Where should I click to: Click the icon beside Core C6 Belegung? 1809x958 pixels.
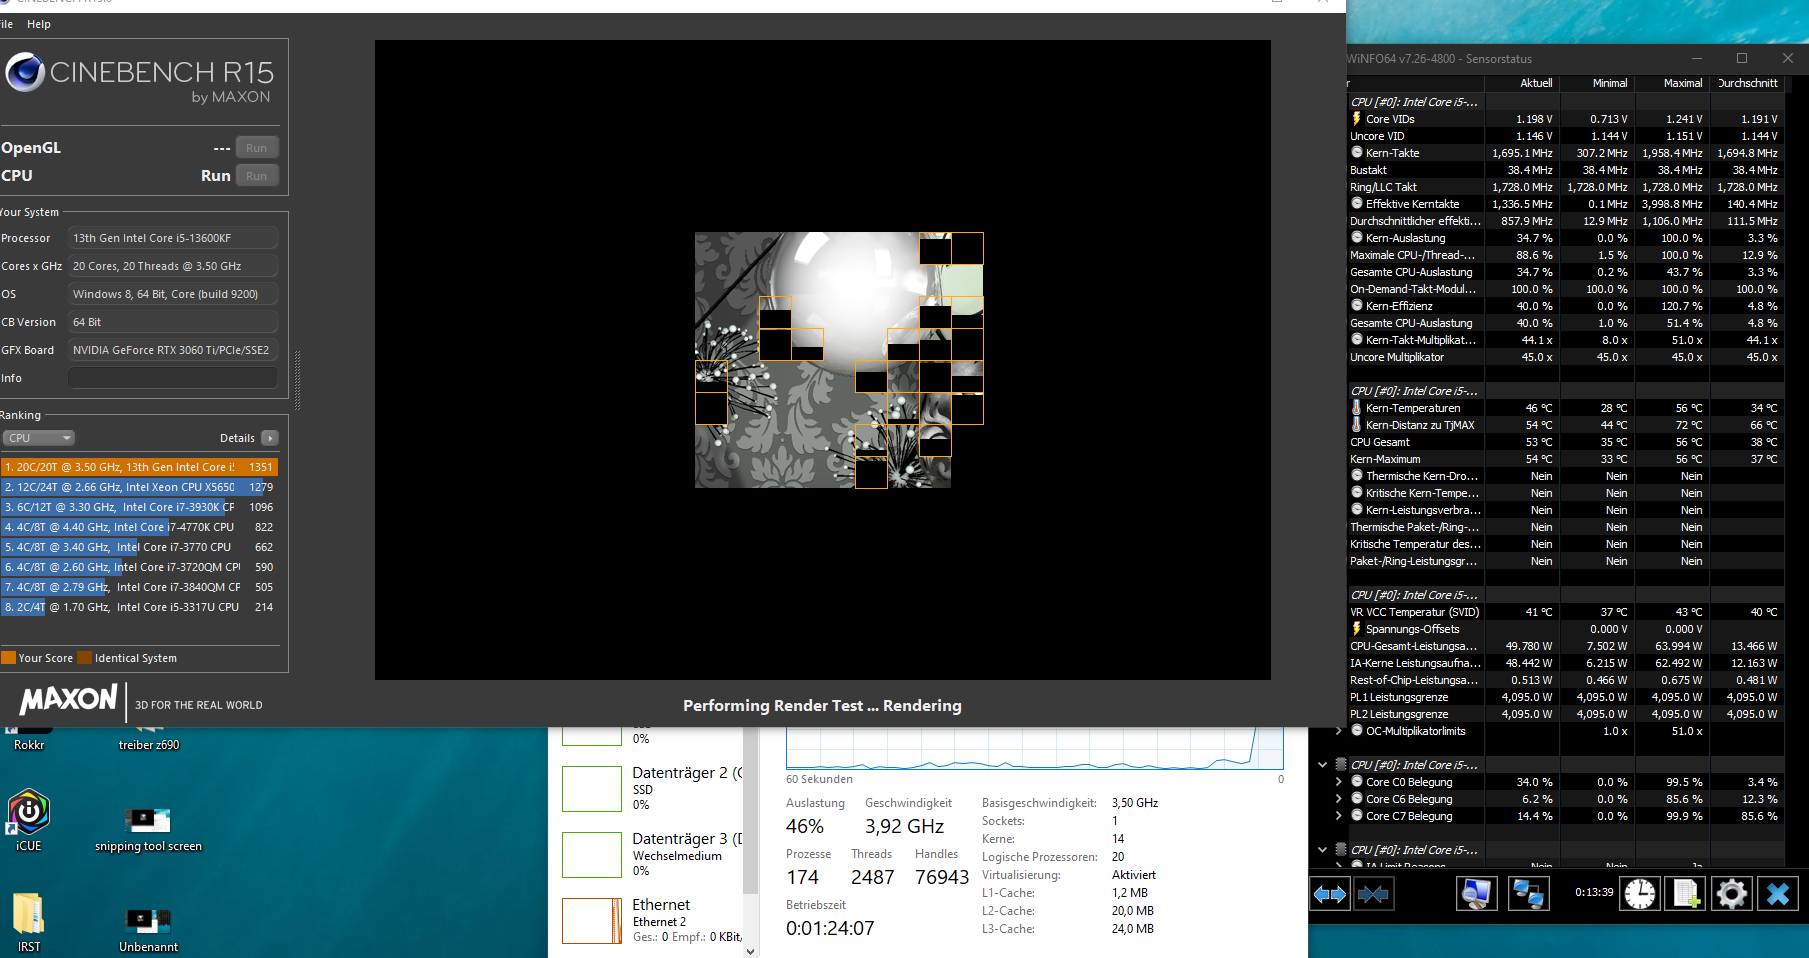point(1357,799)
